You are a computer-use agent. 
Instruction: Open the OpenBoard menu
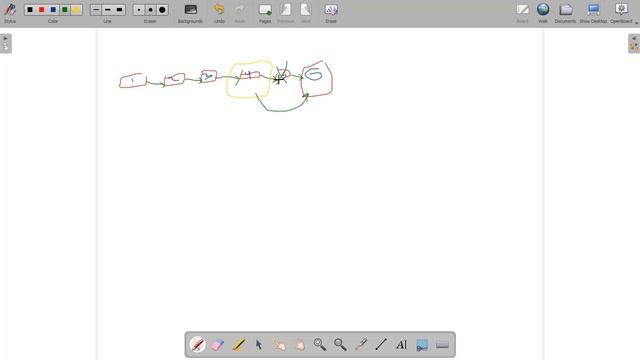coord(621,13)
